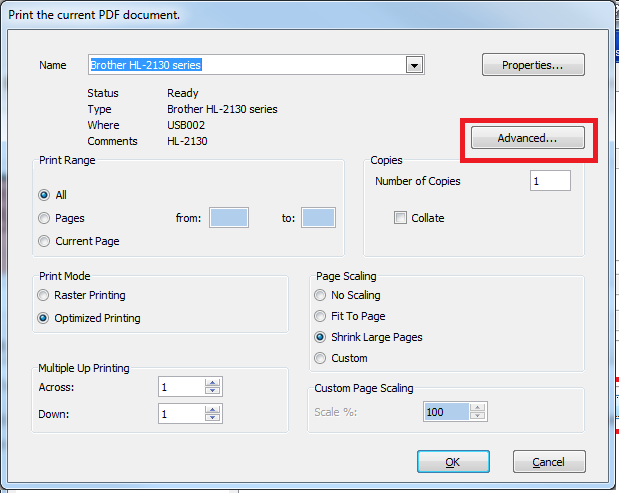Viewport: 619px width, 493px height.
Task: Click the pages 'from' input field
Action: click(x=229, y=217)
